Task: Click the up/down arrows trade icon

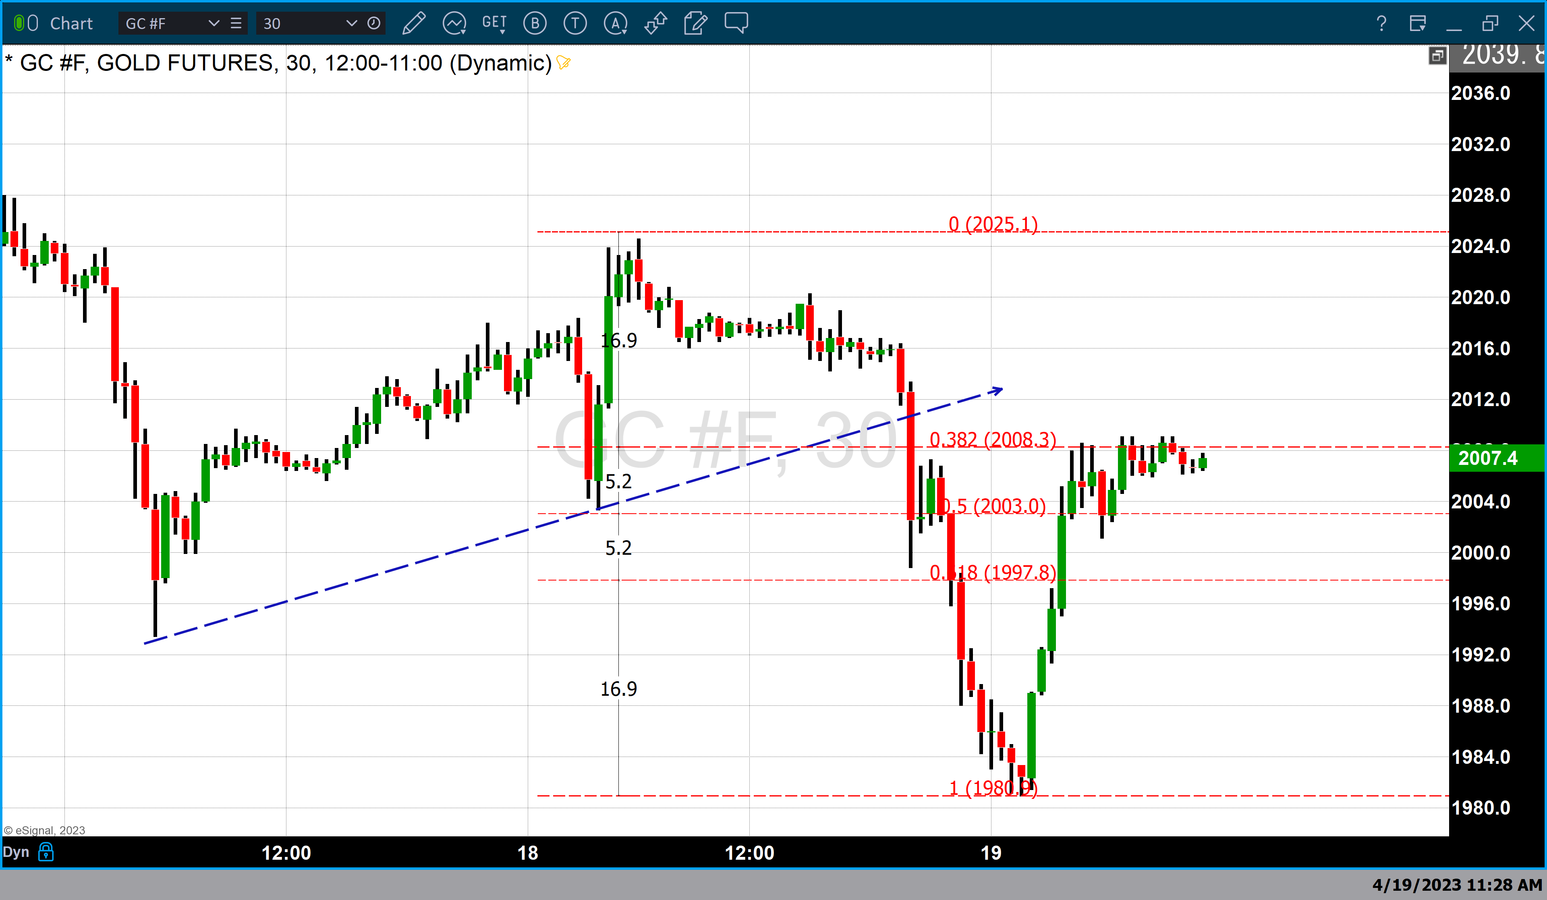Action: pos(656,23)
